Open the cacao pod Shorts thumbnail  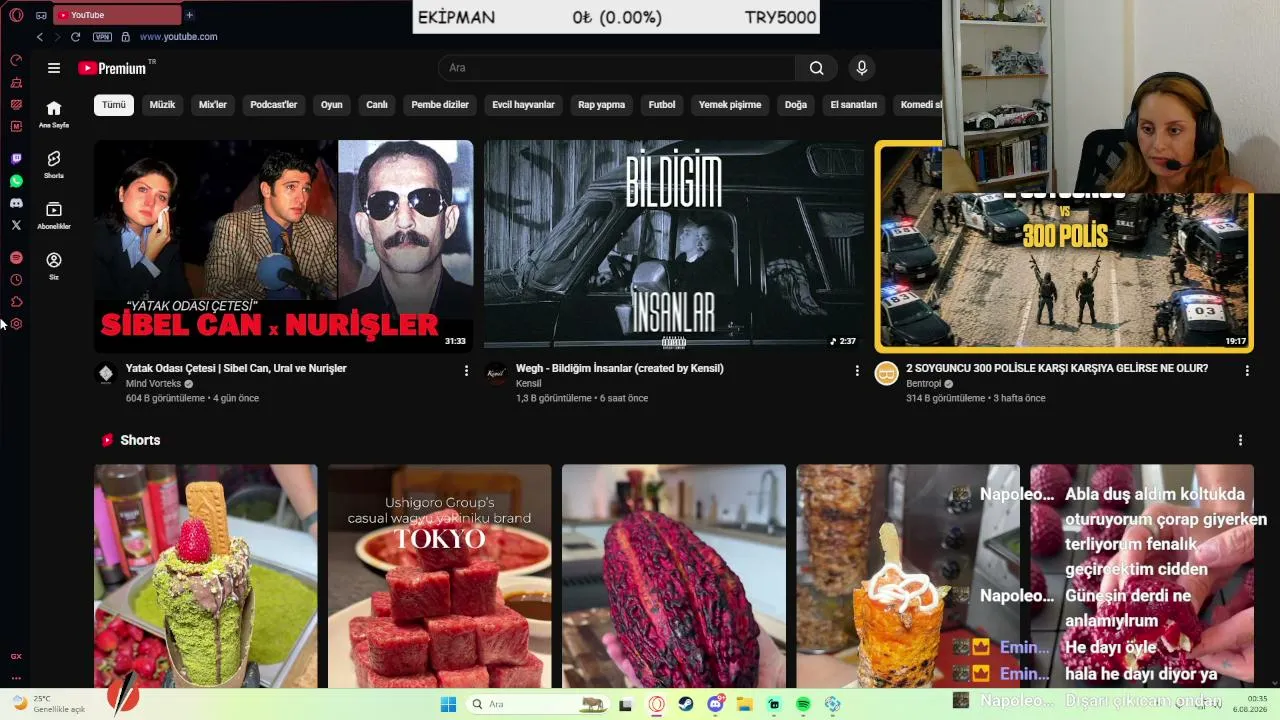[674, 576]
